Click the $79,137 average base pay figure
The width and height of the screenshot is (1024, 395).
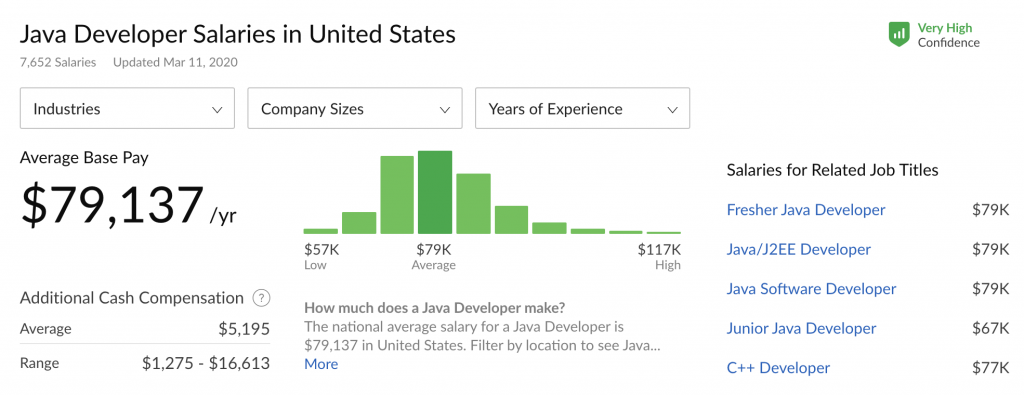tap(112, 206)
